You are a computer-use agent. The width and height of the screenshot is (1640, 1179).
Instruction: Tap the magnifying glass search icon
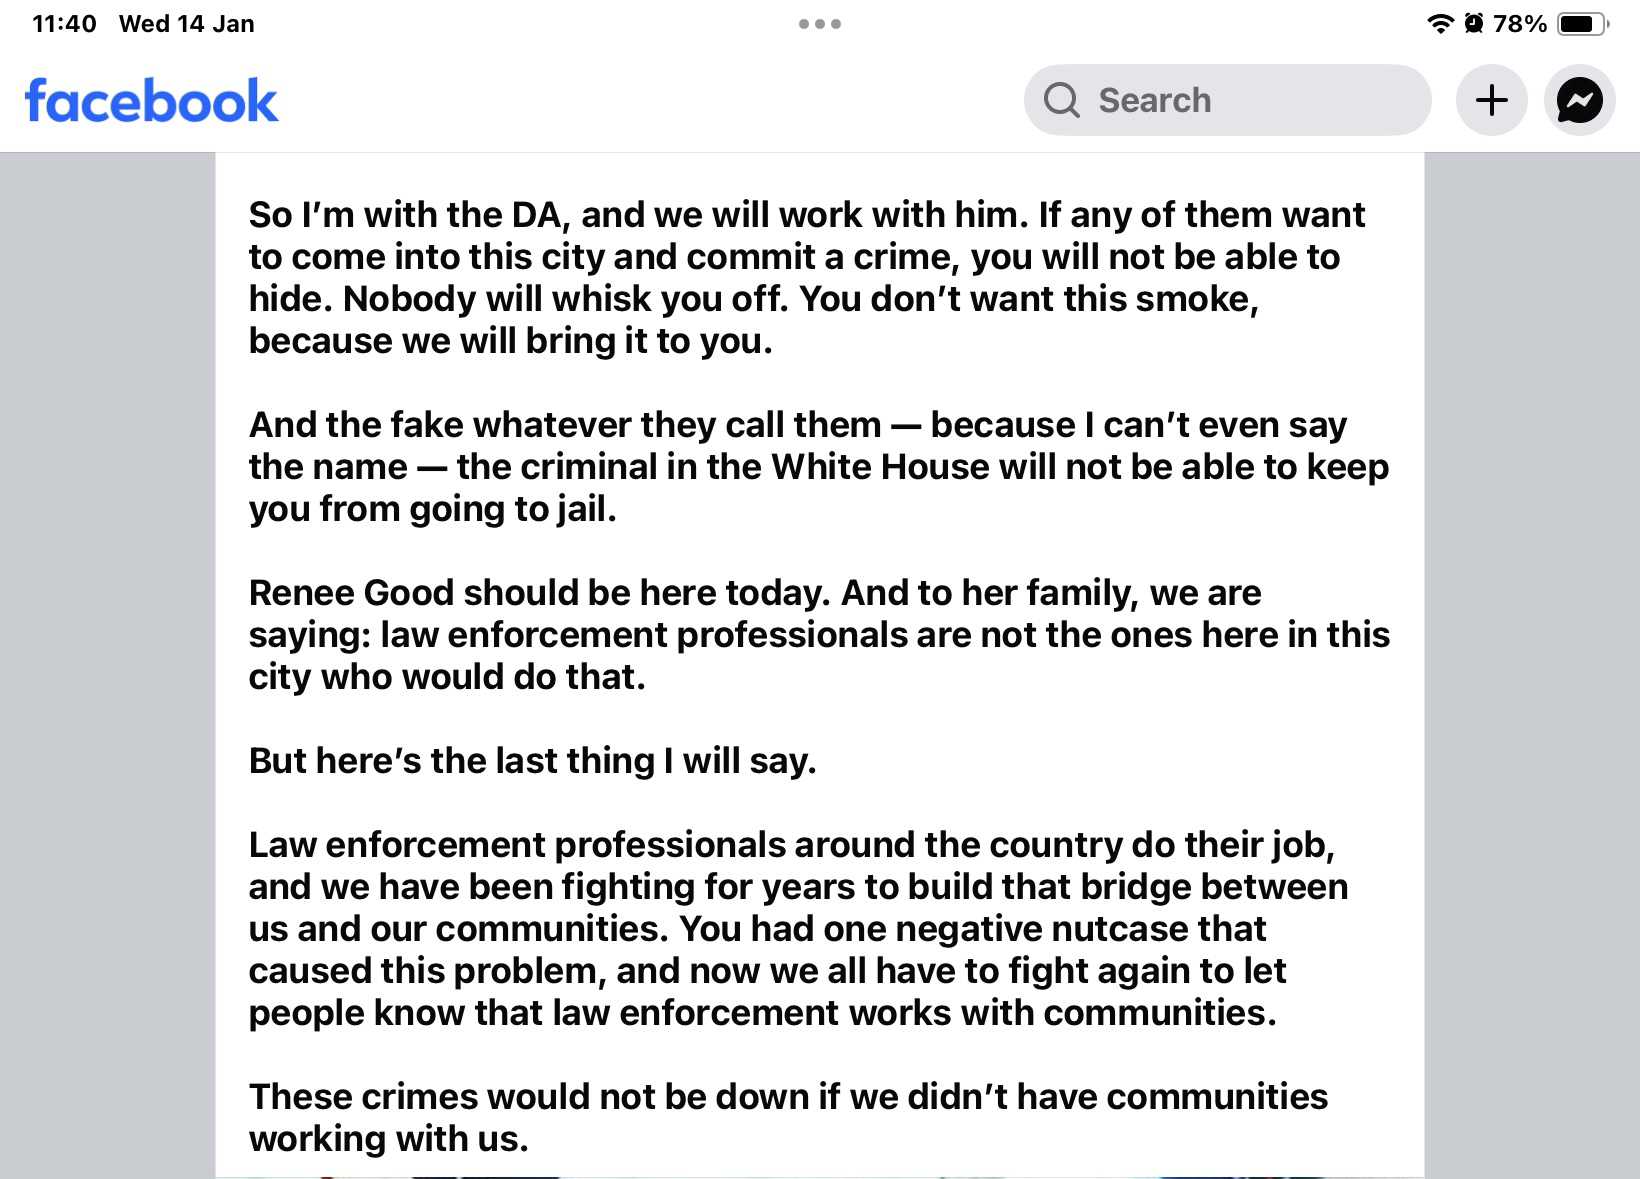[x=1061, y=100]
